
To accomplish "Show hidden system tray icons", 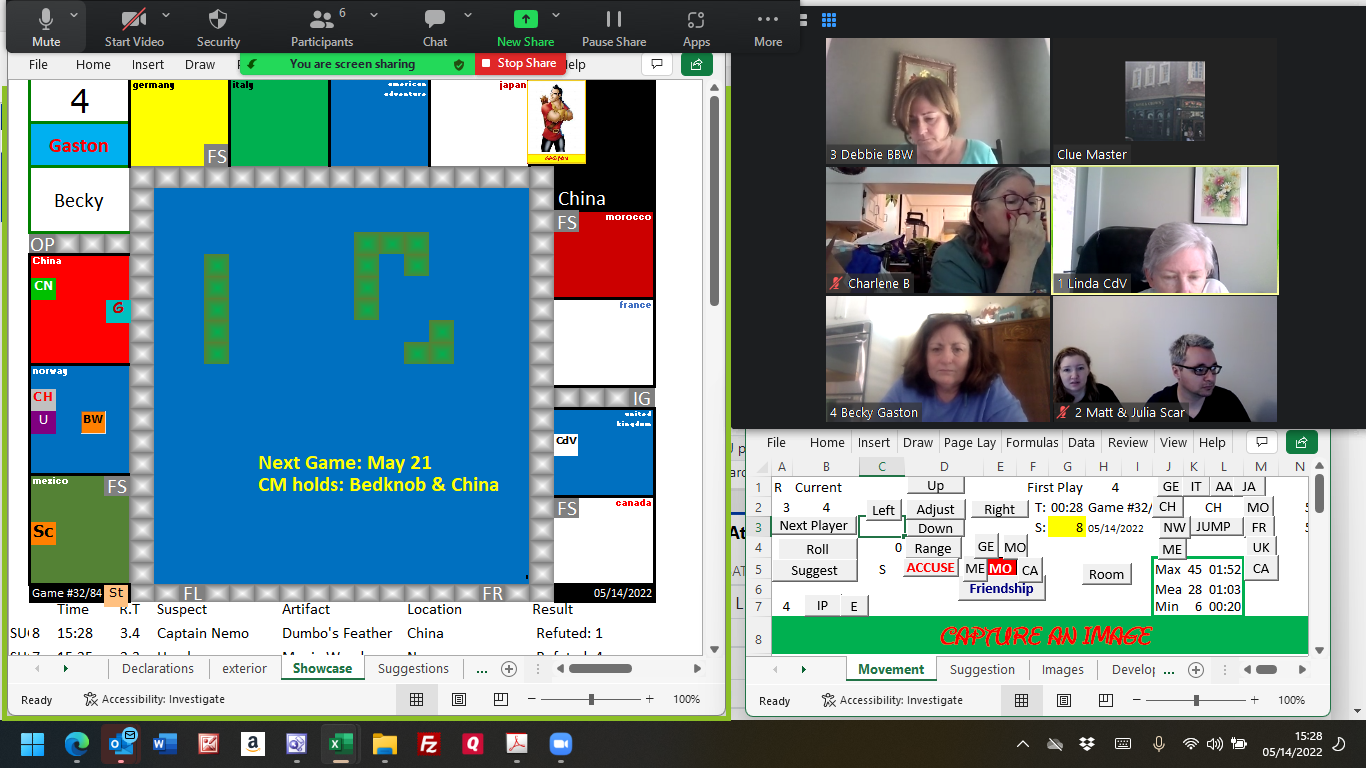I will pyautogui.click(x=1023, y=744).
